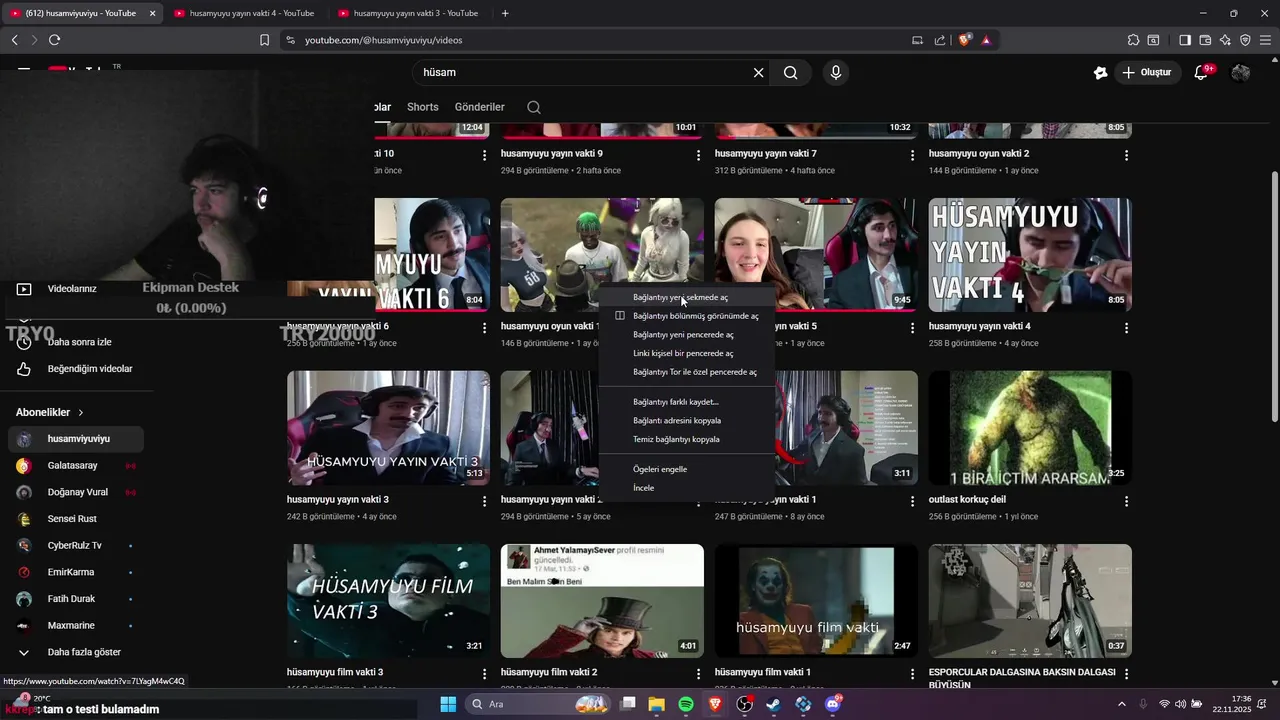Click the Oluştur create button
This screenshot has width=1280, height=720.
tap(1147, 73)
